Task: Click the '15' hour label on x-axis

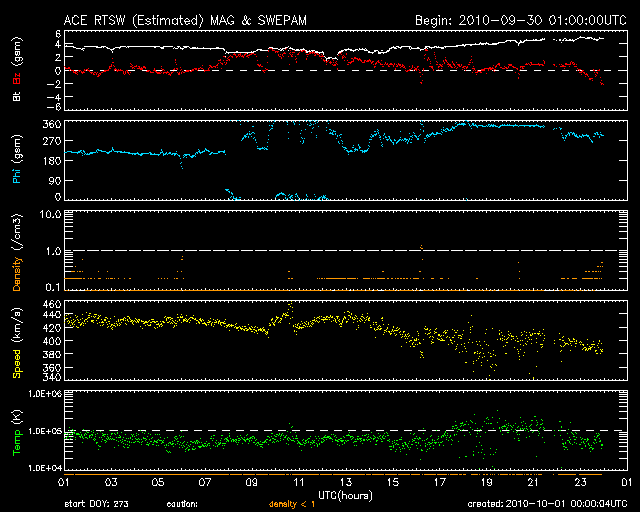Action: [393, 483]
